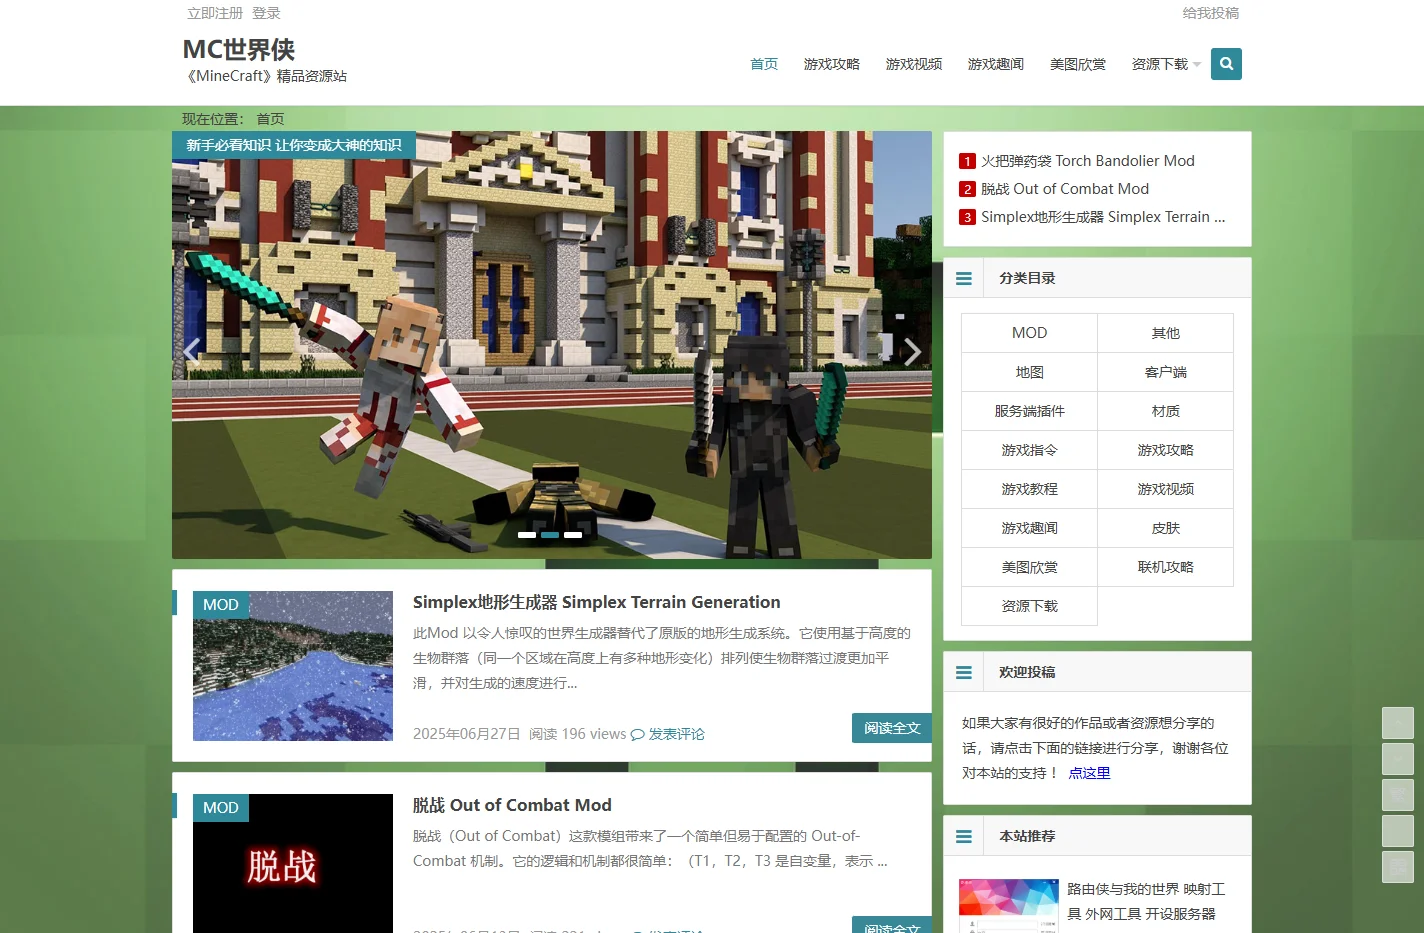This screenshot has width=1424, height=933.
Task: Select first carousel indicator dot
Action: click(527, 535)
